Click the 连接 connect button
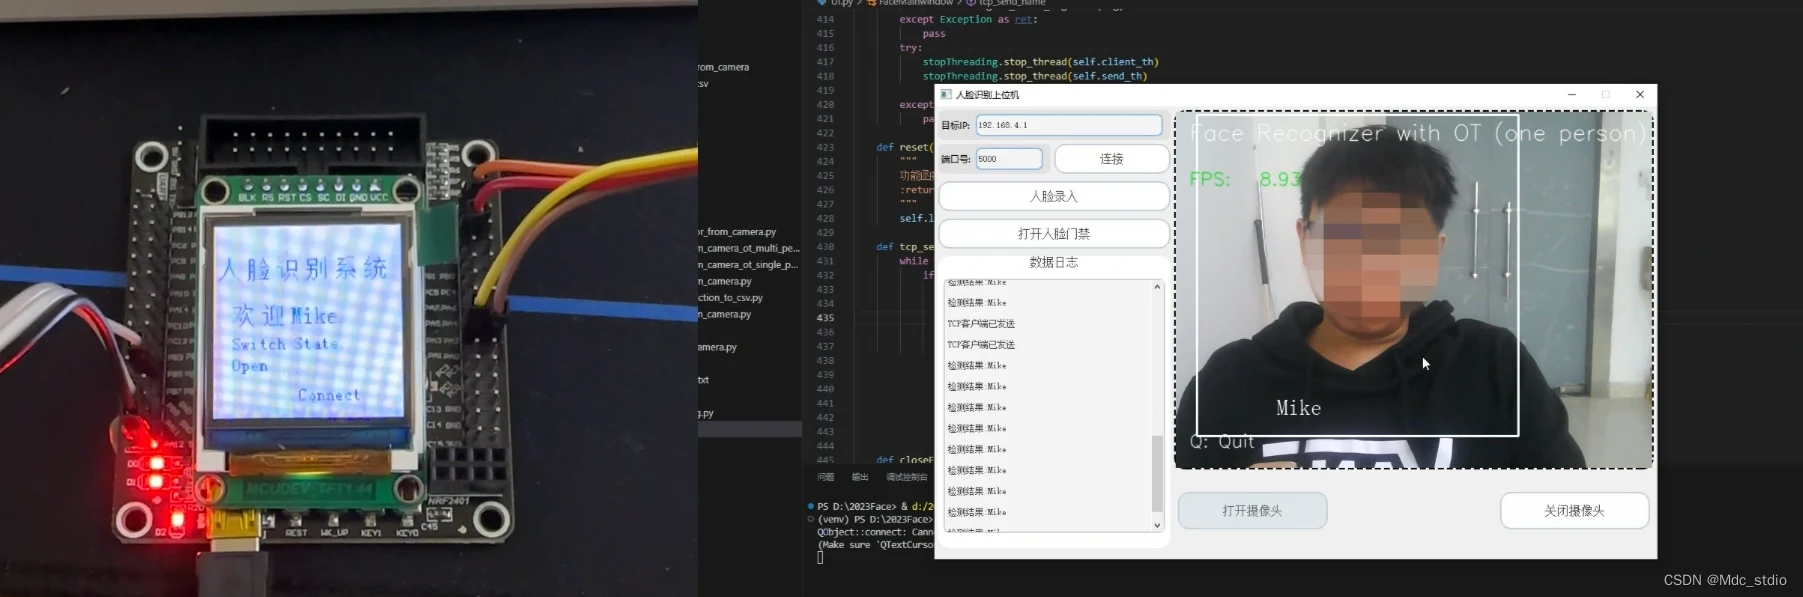This screenshot has height=597, width=1803. [1112, 159]
